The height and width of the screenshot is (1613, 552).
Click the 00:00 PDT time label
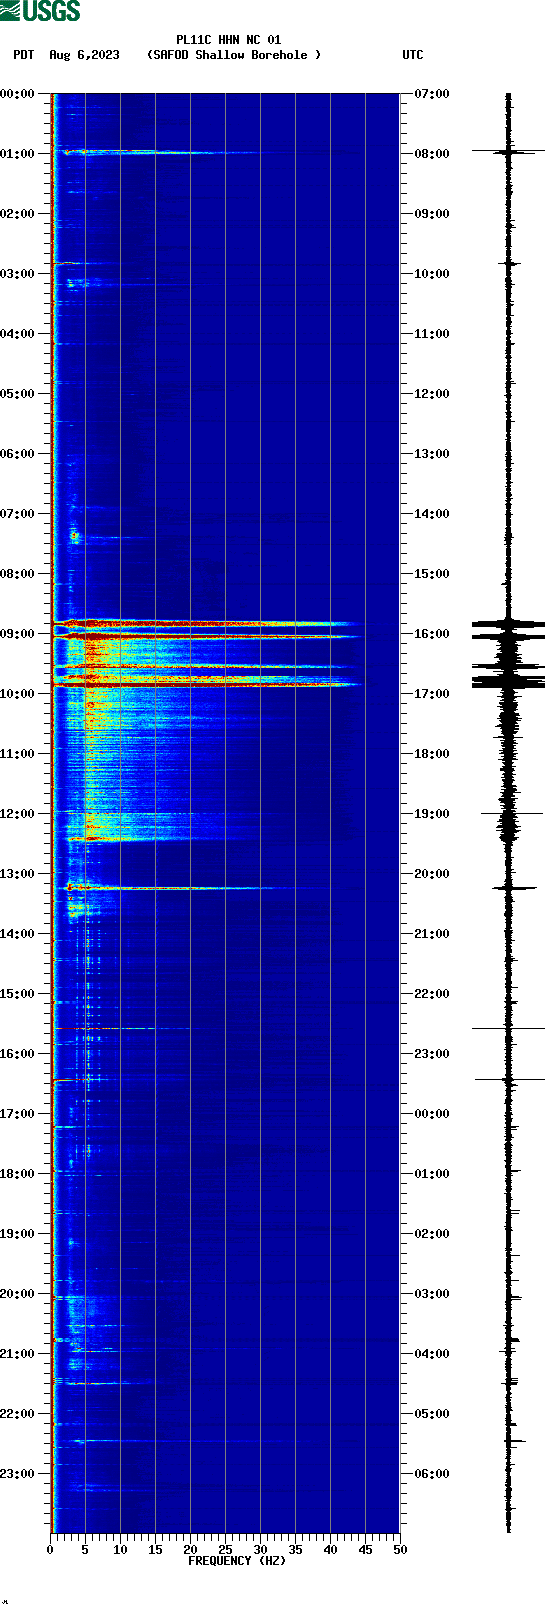17,94
